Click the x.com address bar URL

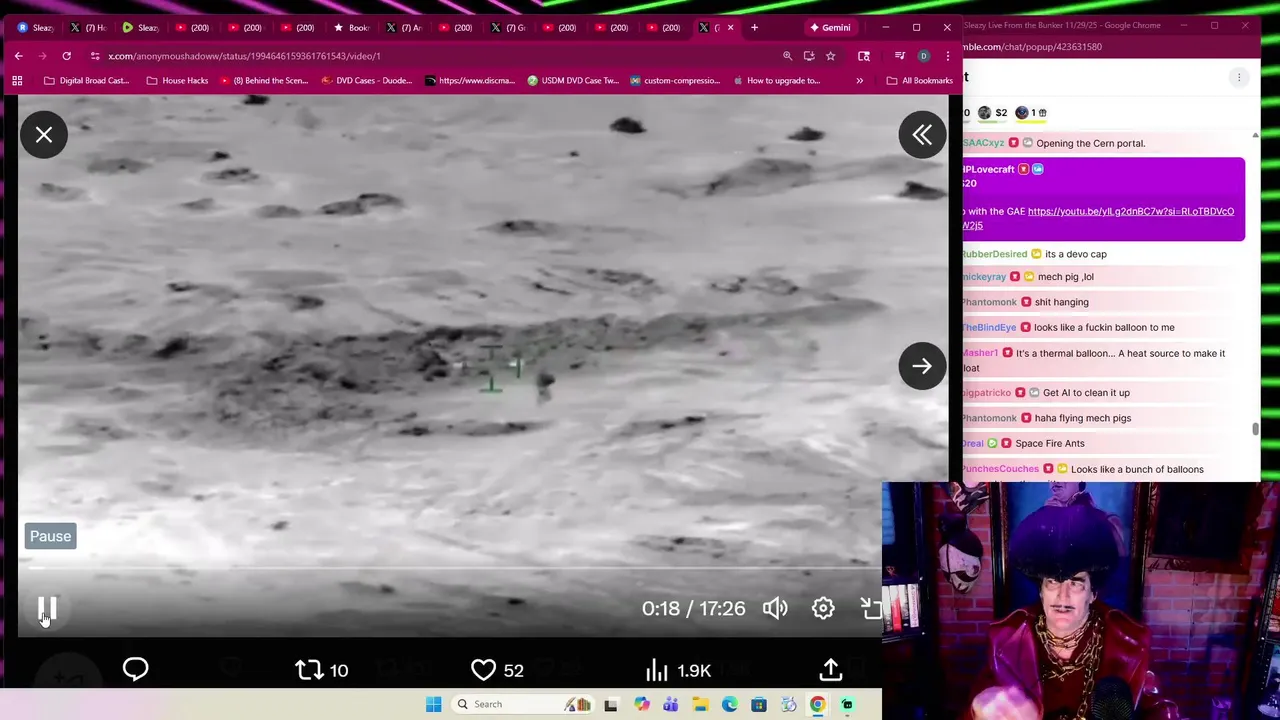click(x=244, y=56)
